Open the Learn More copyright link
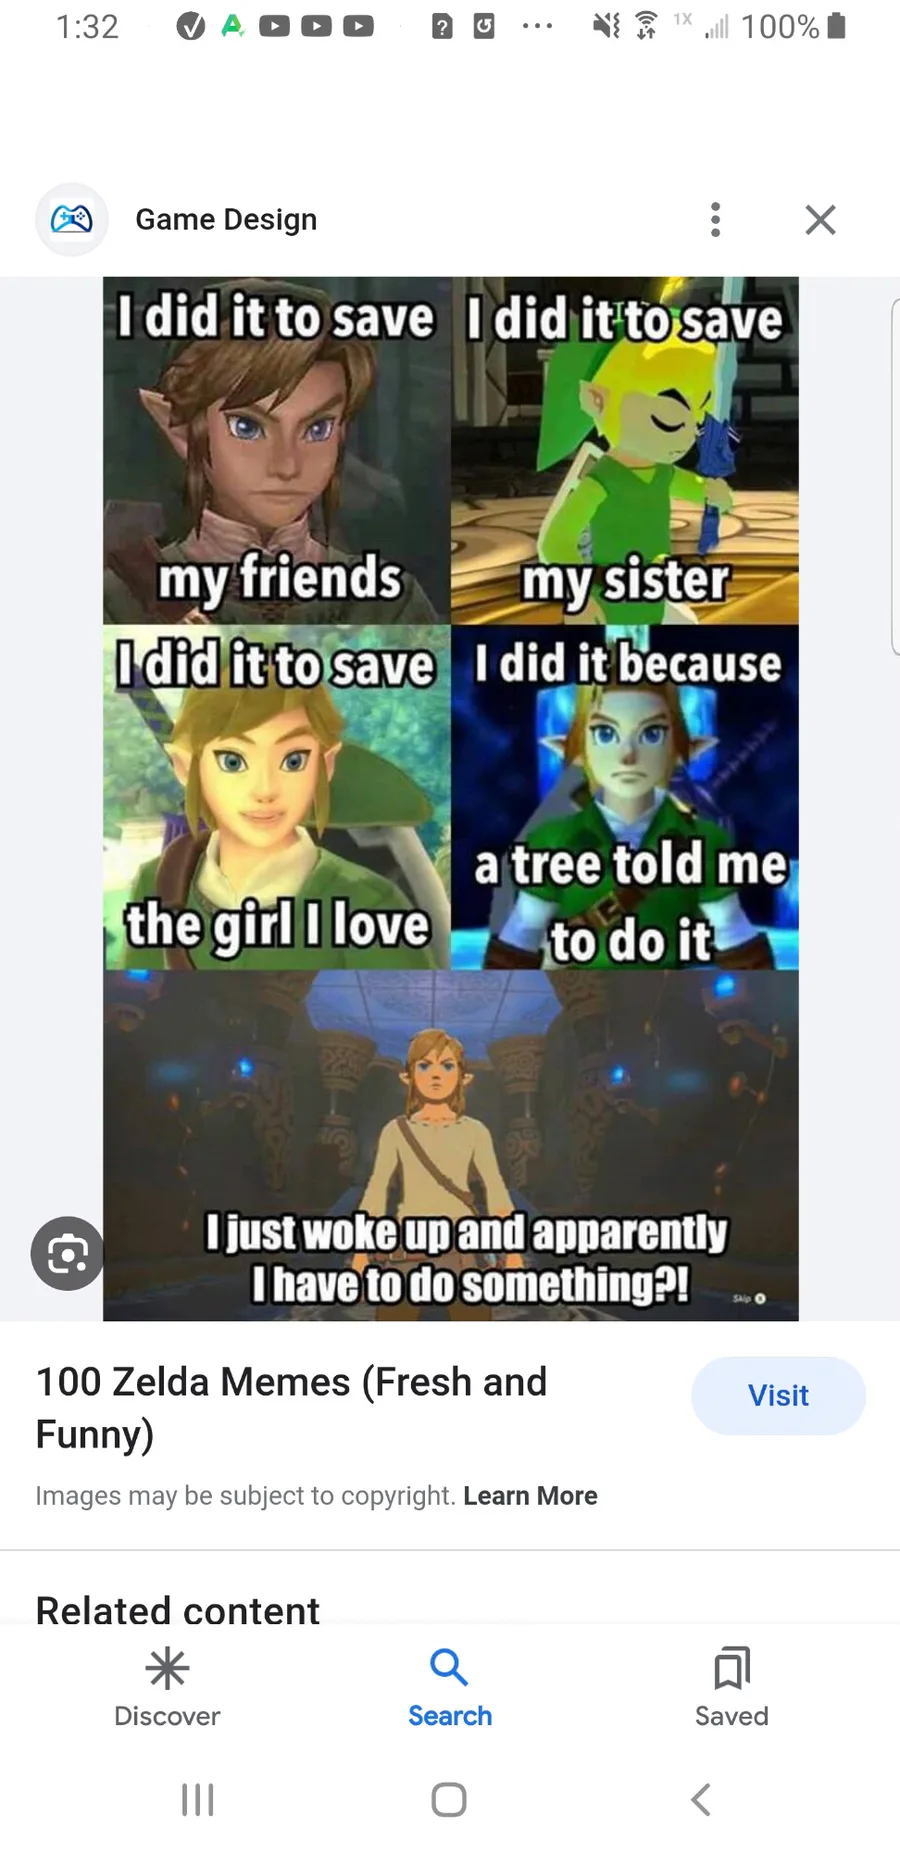 coord(530,1495)
